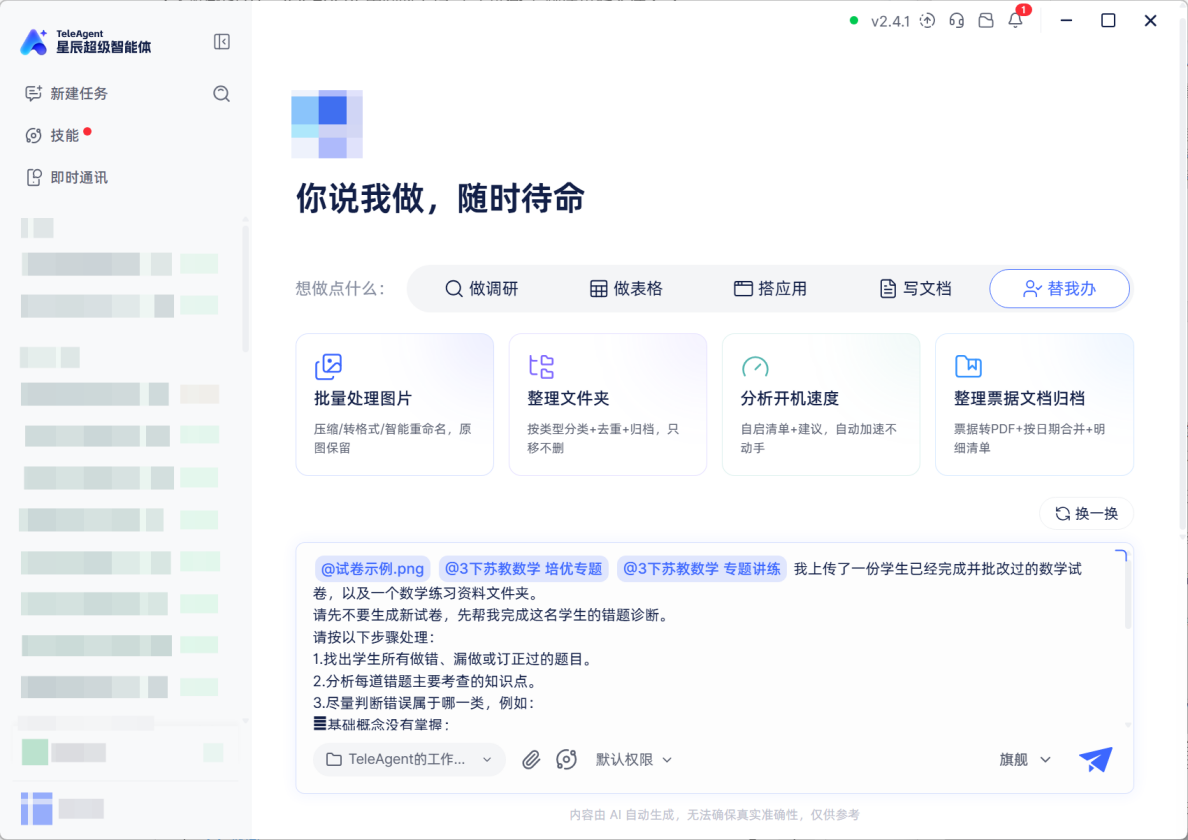Click the folder tree icon on 整理文件夹 card
The height and width of the screenshot is (840, 1188).
coord(541,367)
